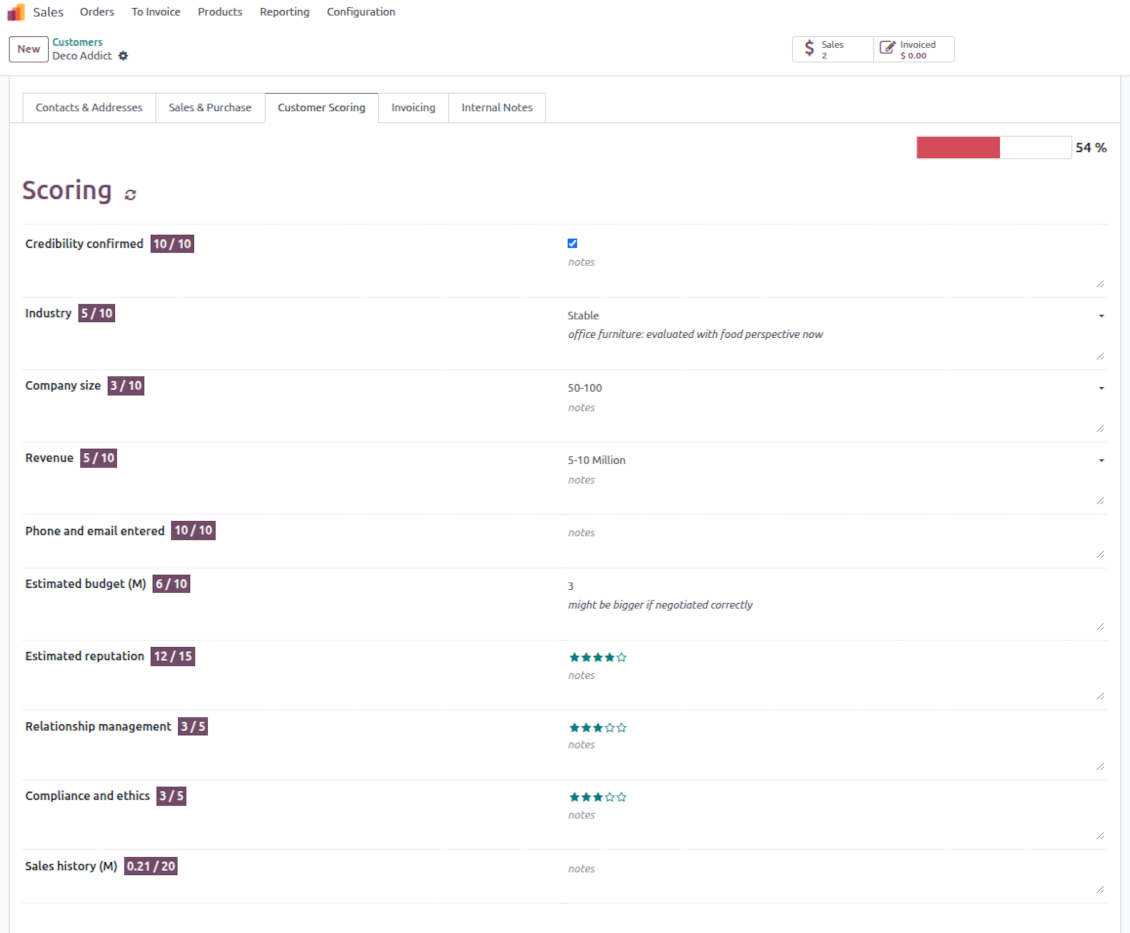This screenshot has width=1130, height=933.
Task: Open the Contacts & Addresses tab
Action: 89,108
